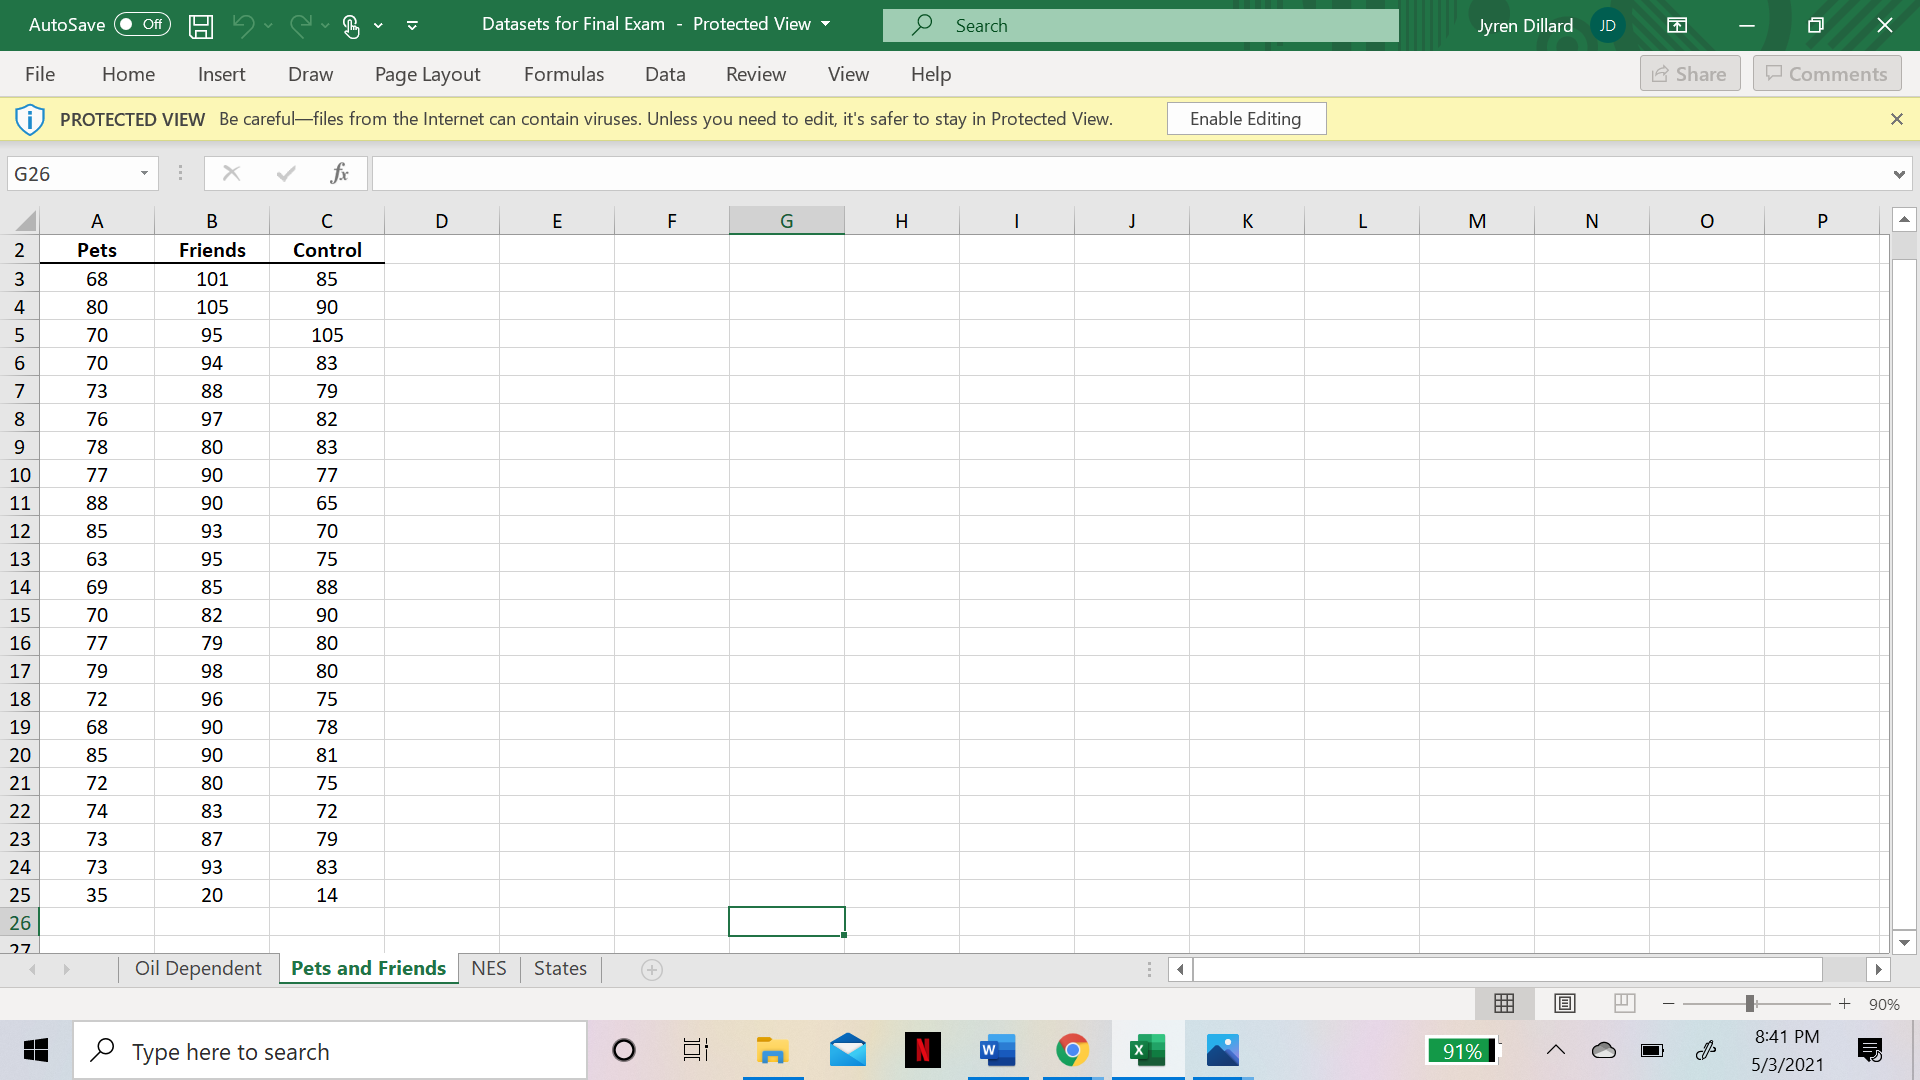Click the next sheet navigation arrow

tap(66, 969)
